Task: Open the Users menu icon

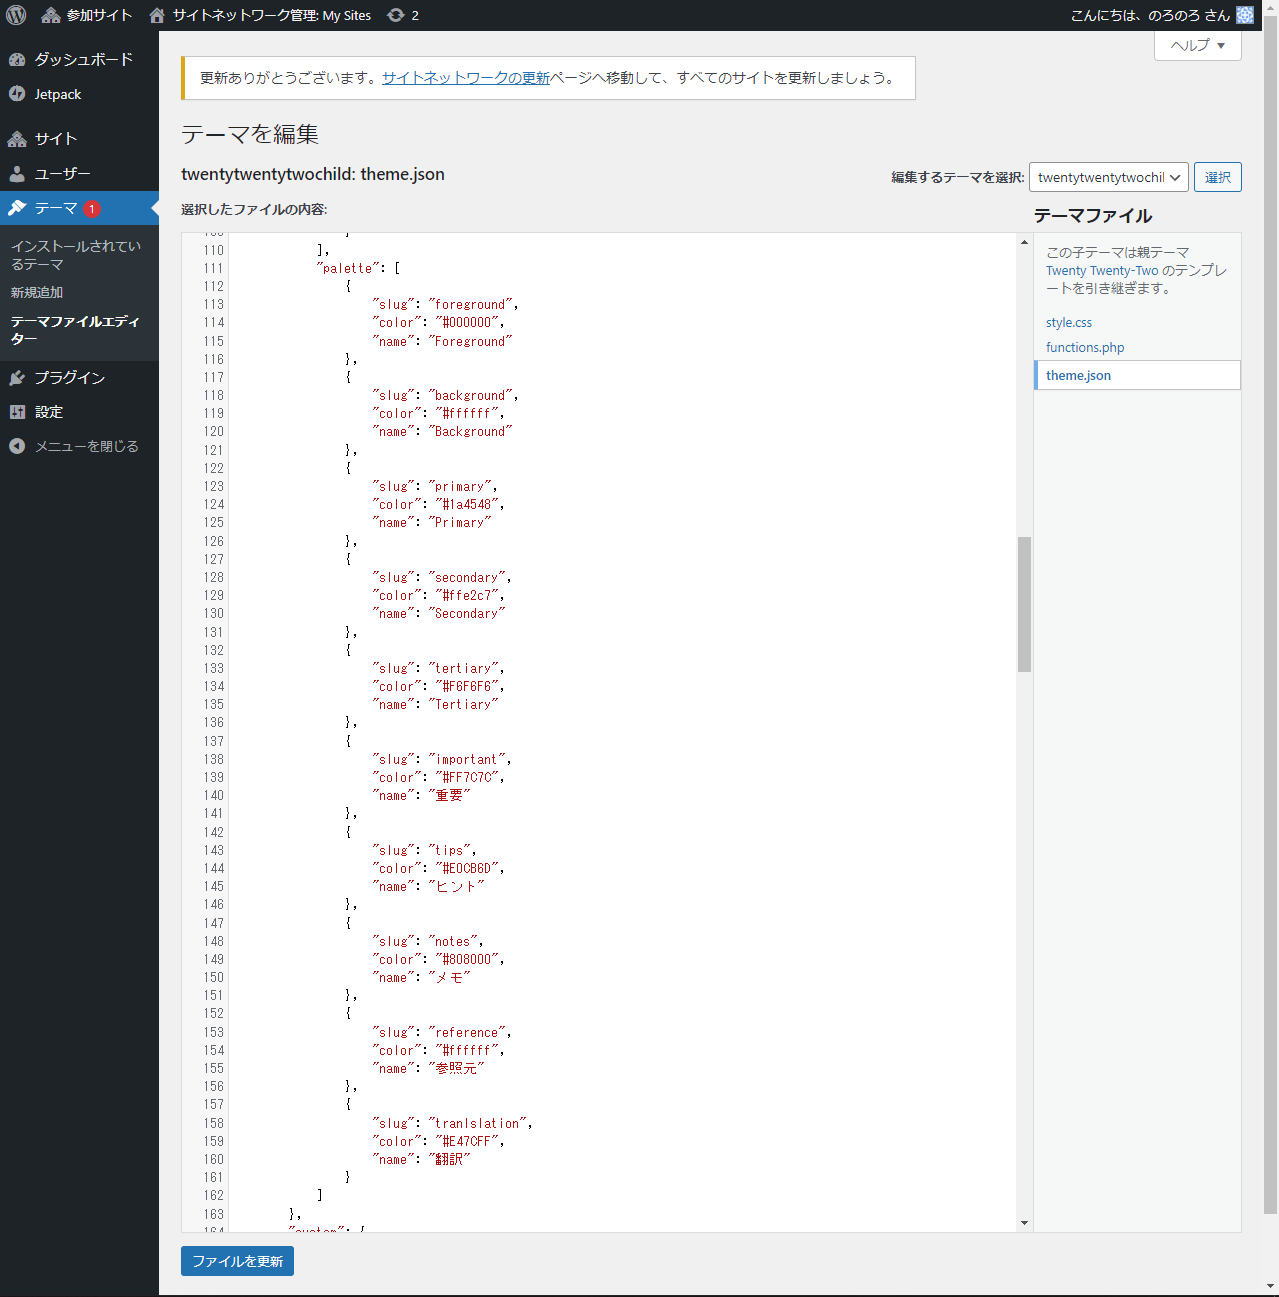Action: (x=17, y=174)
